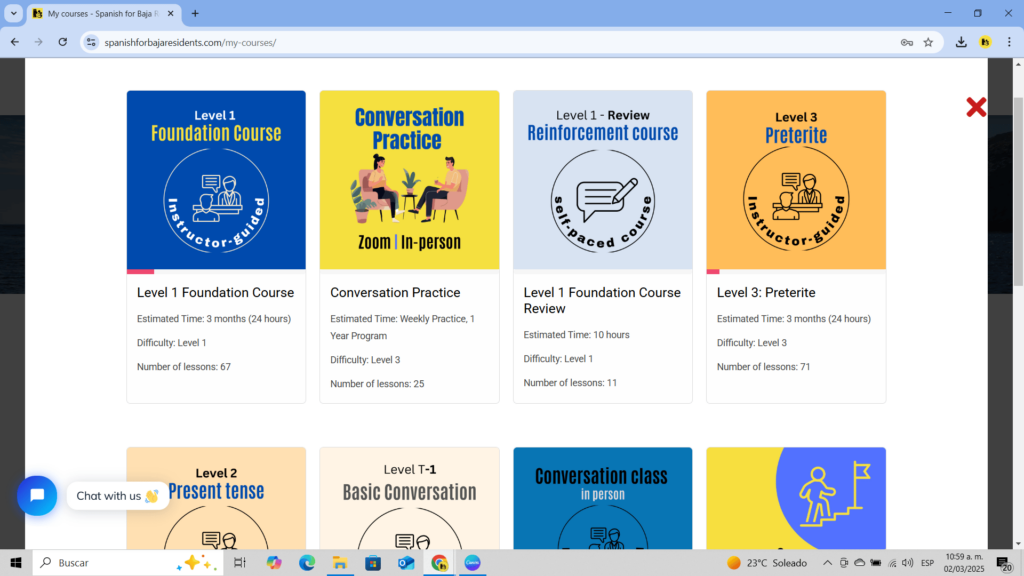
Task: Open Microsoft Edge from the taskbar
Action: click(x=307, y=562)
